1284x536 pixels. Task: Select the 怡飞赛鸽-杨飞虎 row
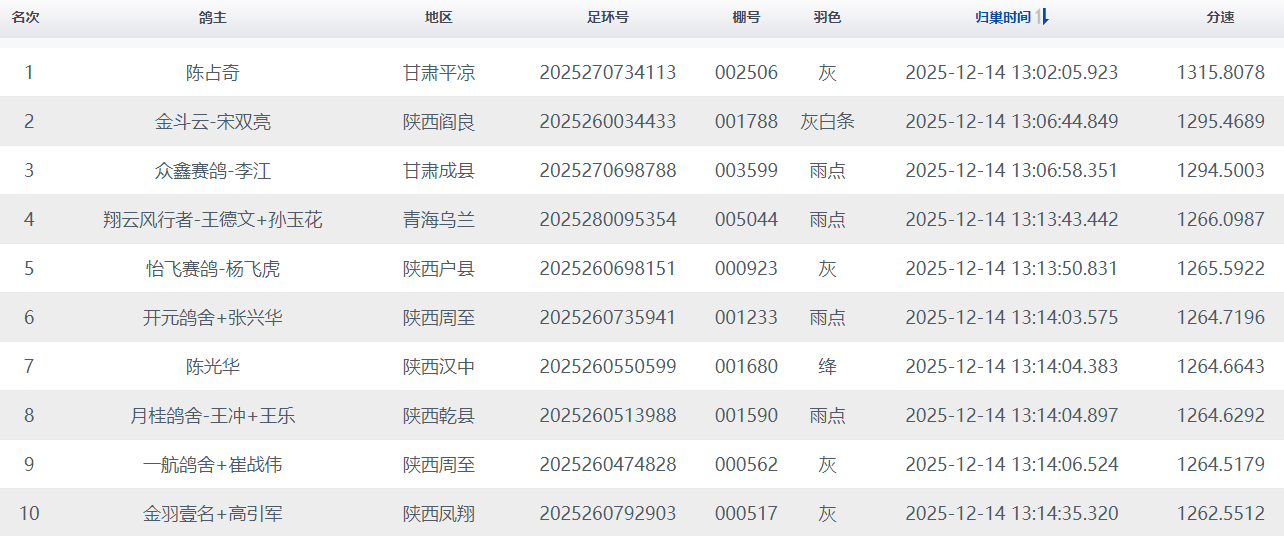pos(212,269)
